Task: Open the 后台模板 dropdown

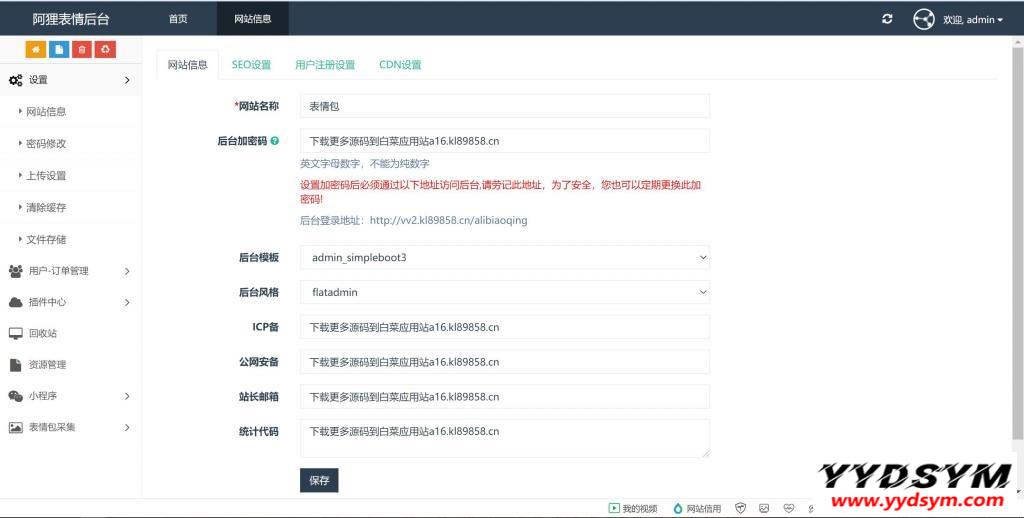Action: coord(505,257)
